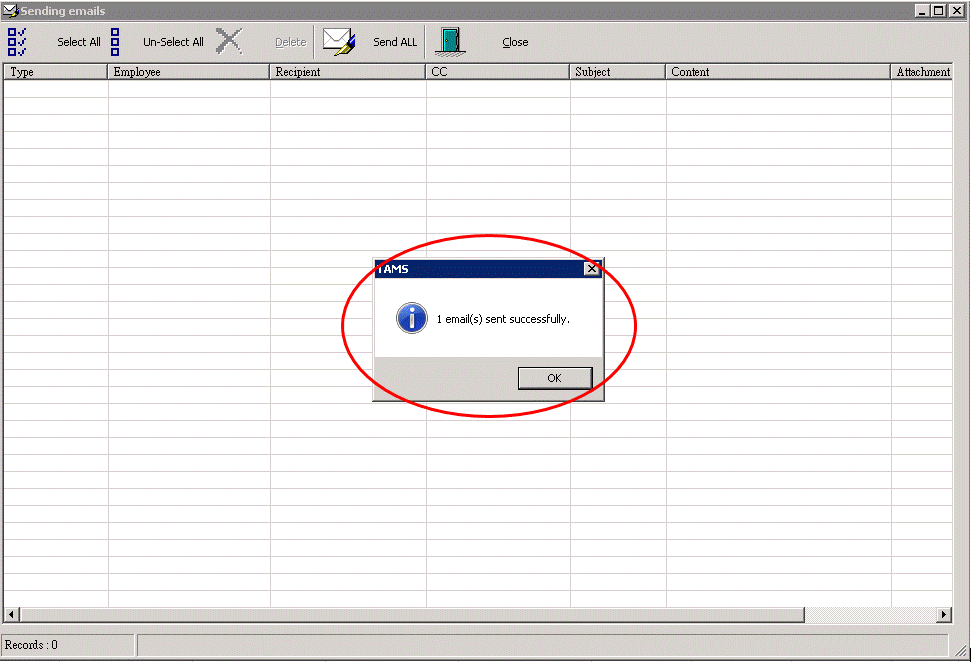This screenshot has height=662, width=971.
Task: Sort by the Recipient column header
Action: point(347,72)
